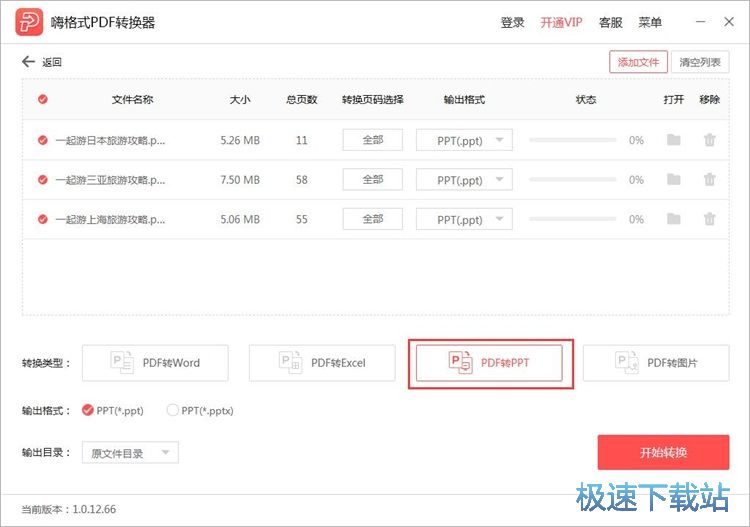This screenshot has height=527, width=750.
Task: Click page count 11 in 日本 row
Action: tap(301, 140)
